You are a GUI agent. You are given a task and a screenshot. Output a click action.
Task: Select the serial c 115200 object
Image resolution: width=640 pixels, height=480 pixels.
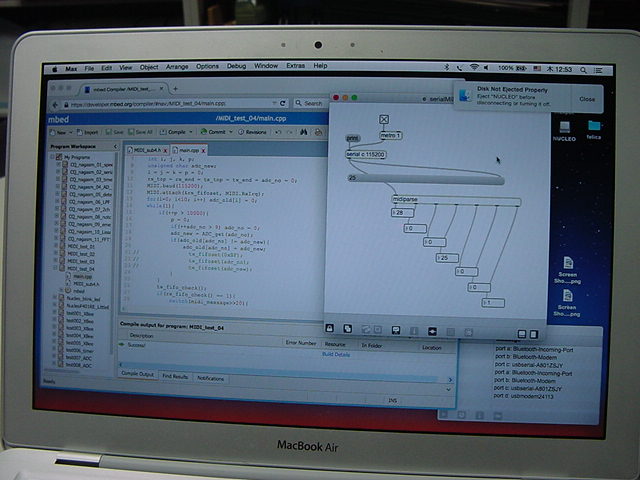coord(366,155)
